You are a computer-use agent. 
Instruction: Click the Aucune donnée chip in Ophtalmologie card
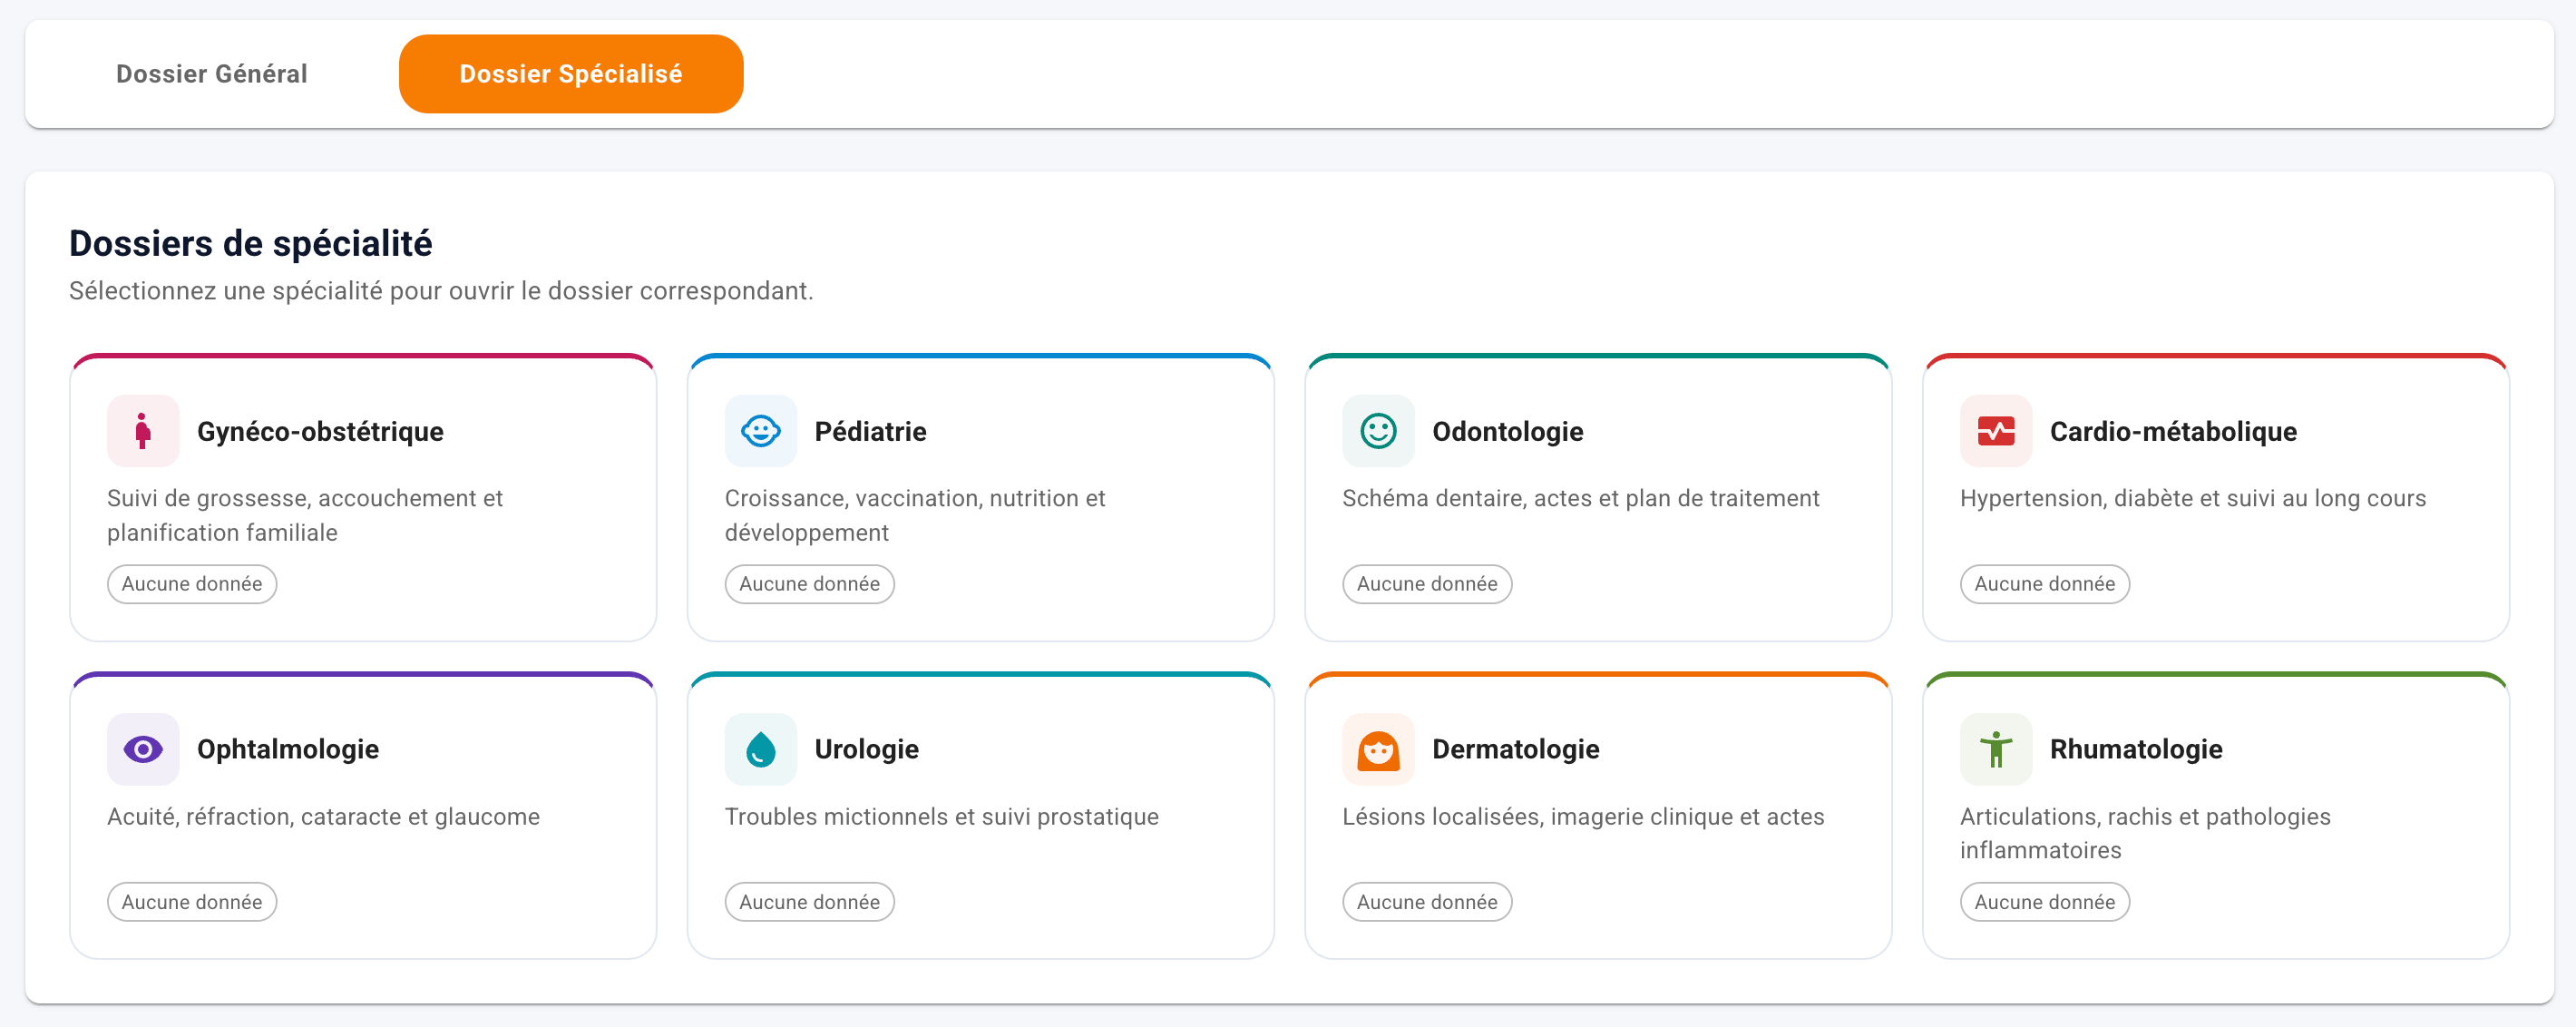pos(192,902)
